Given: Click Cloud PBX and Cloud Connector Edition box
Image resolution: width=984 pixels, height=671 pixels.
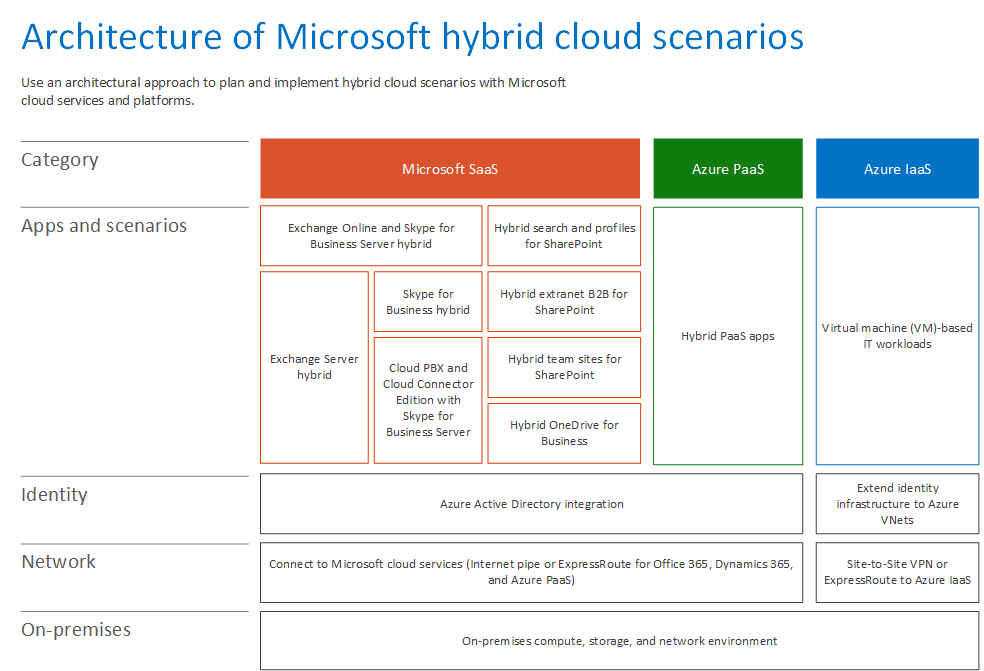Looking at the screenshot, I should 428,400.
